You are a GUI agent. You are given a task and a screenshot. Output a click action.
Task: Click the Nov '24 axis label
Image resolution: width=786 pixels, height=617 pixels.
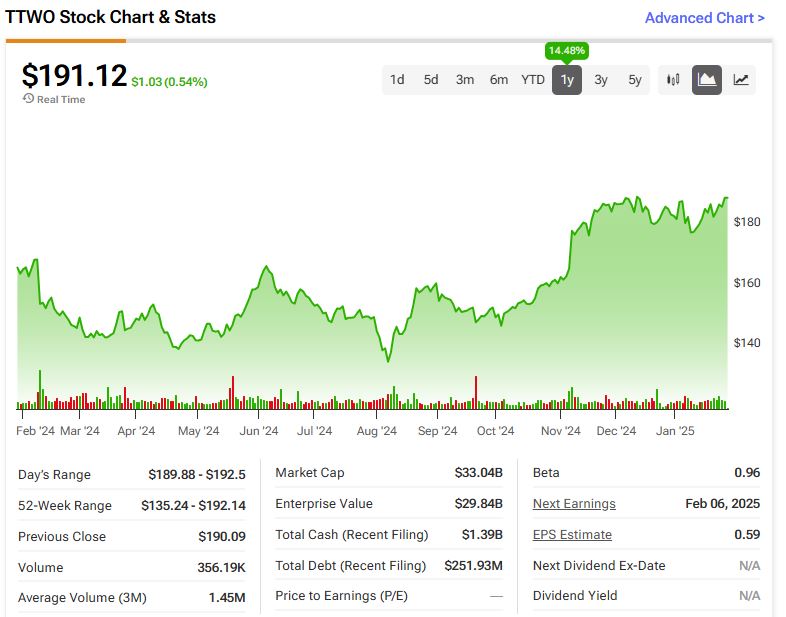coord(560,431)
